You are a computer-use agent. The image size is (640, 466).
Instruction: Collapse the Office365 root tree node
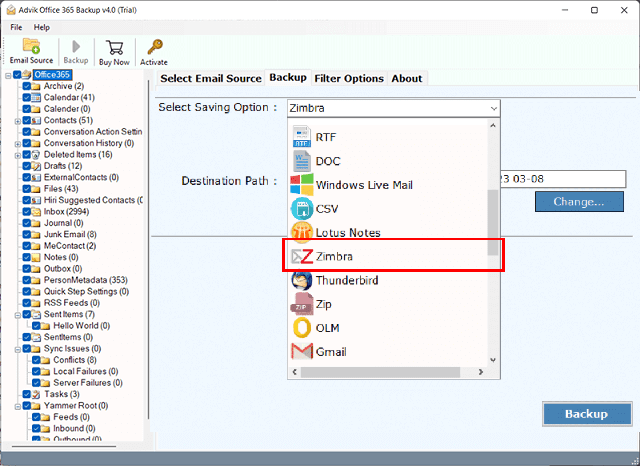pyautogui.click(x=8, y=75)
